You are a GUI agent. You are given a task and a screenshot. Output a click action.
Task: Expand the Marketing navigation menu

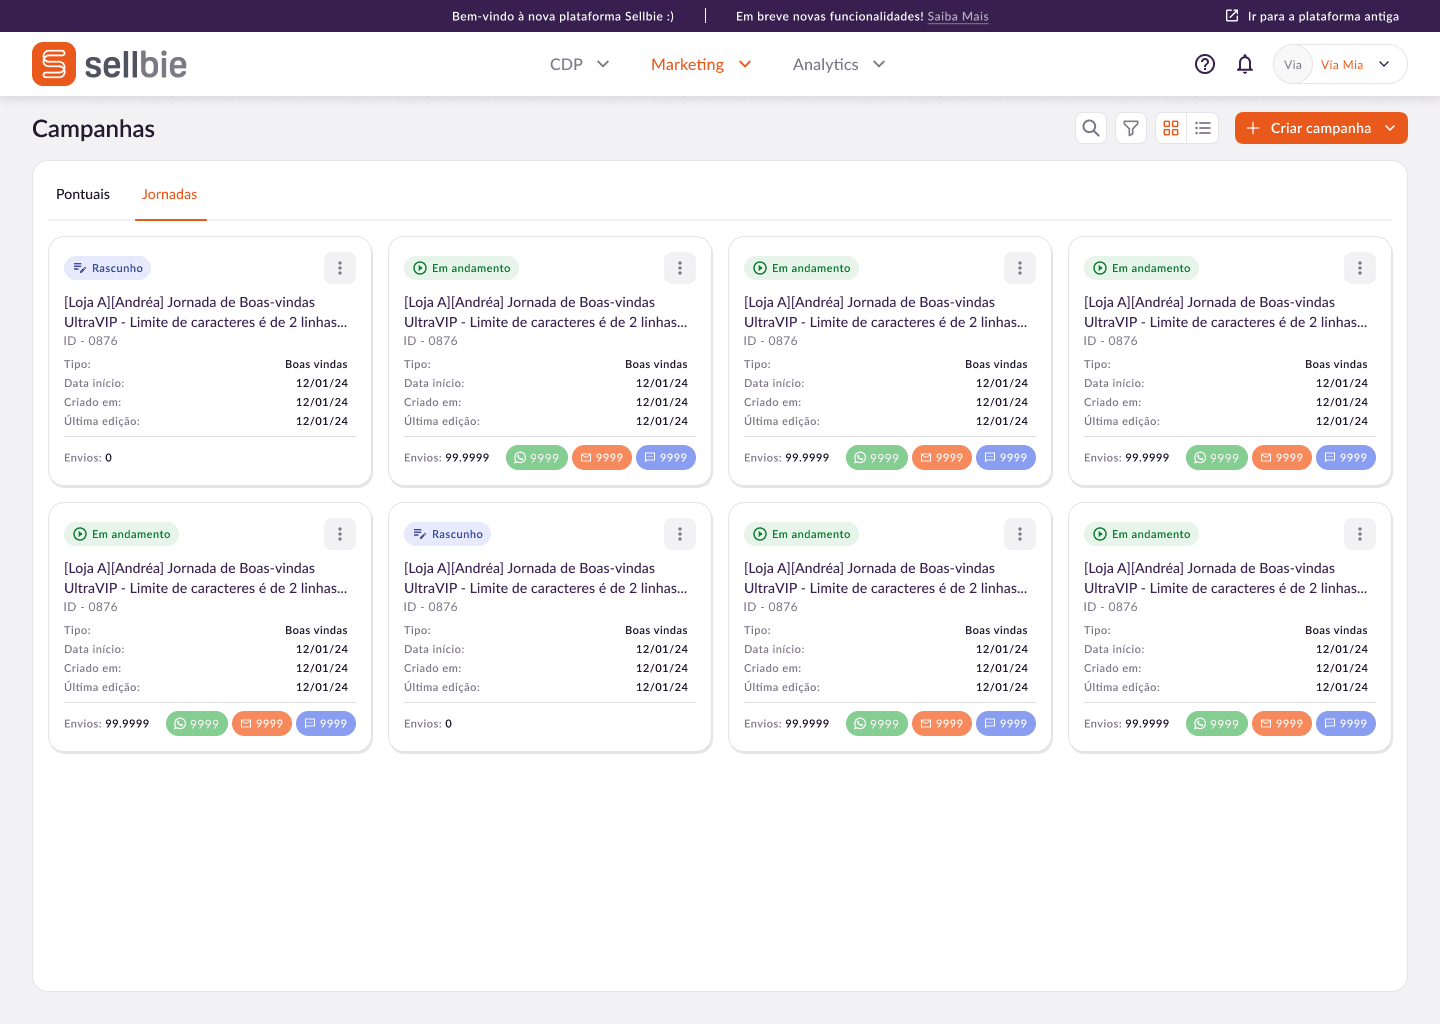[701, 64]
